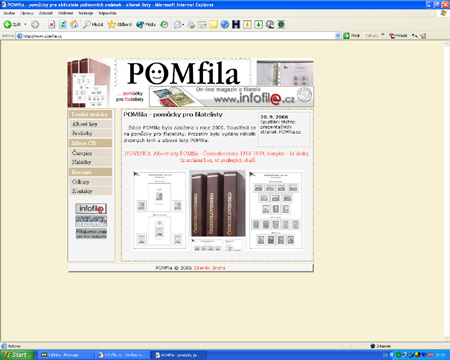
Task: Click the Filokartie.com sidebar banner
Action: click(x=91, y=233)
